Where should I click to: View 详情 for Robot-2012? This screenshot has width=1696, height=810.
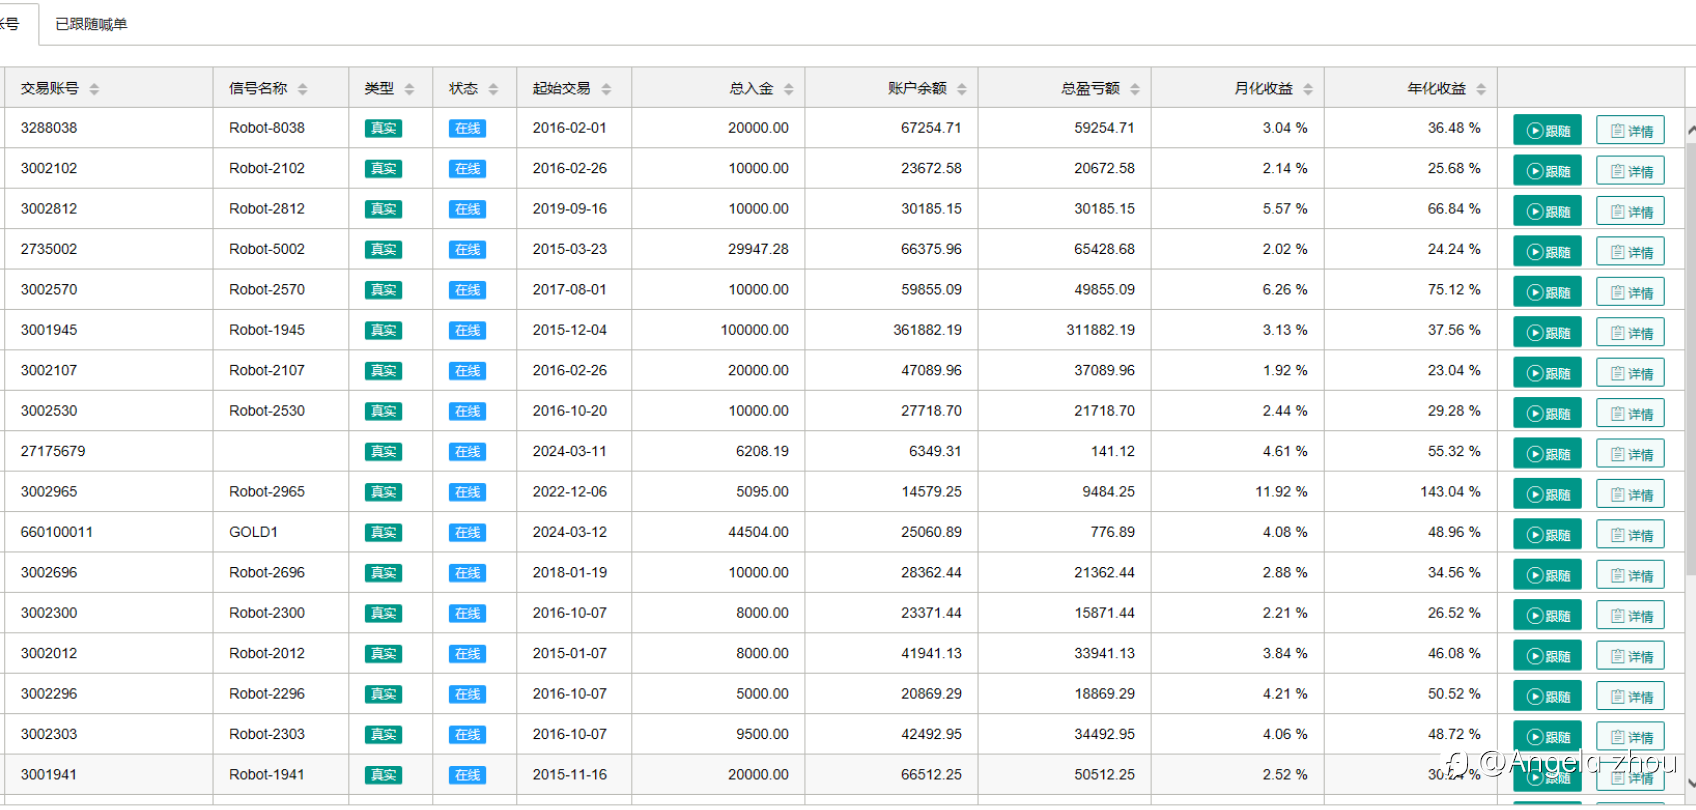coord(1630,656)
